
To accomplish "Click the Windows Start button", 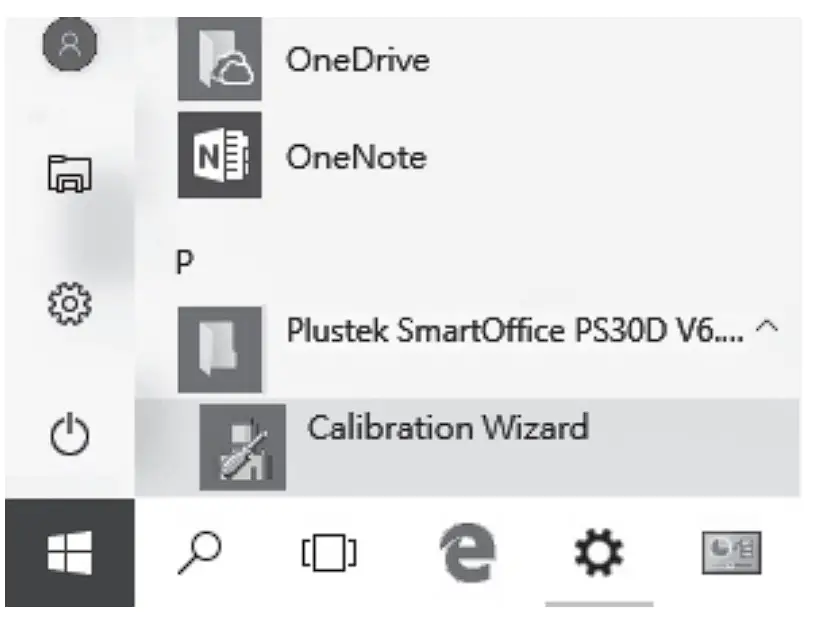I will point(69,553).
